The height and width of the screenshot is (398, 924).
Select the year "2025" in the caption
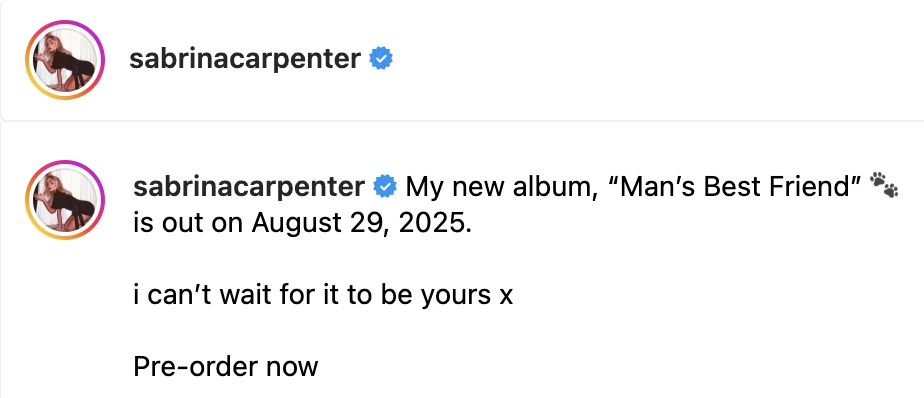pos(432,223)
